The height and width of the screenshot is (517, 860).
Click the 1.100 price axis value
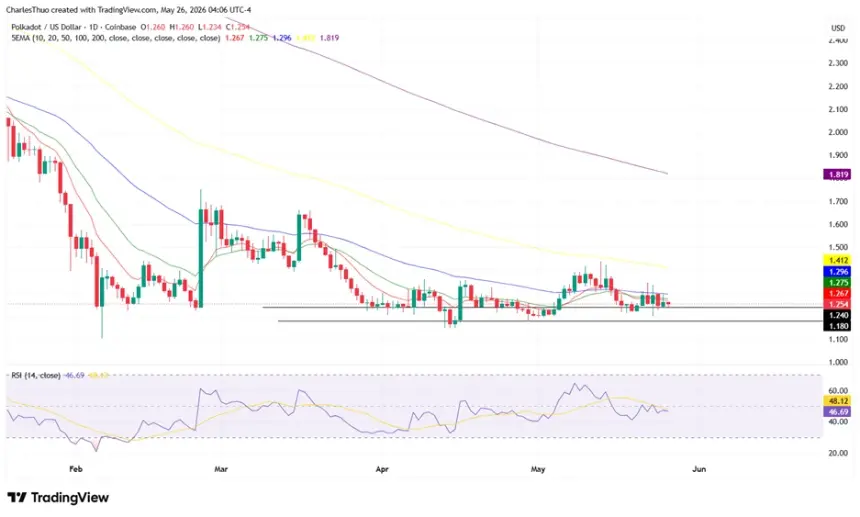click(x=839, y=339)
